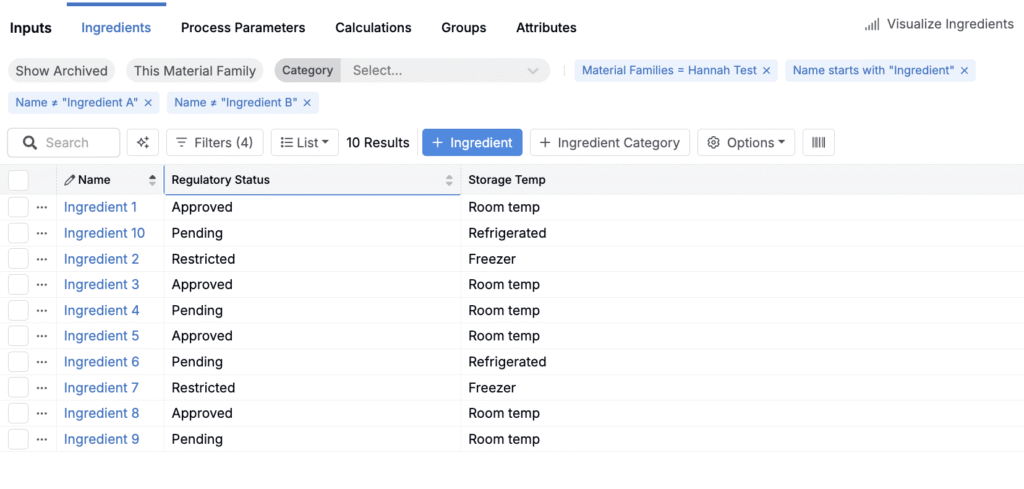Screen dimensions: 1024x489
Task: Open the three-dot menu for Ingredient 1
Action: pyautogui.click(x=42, y=208)
